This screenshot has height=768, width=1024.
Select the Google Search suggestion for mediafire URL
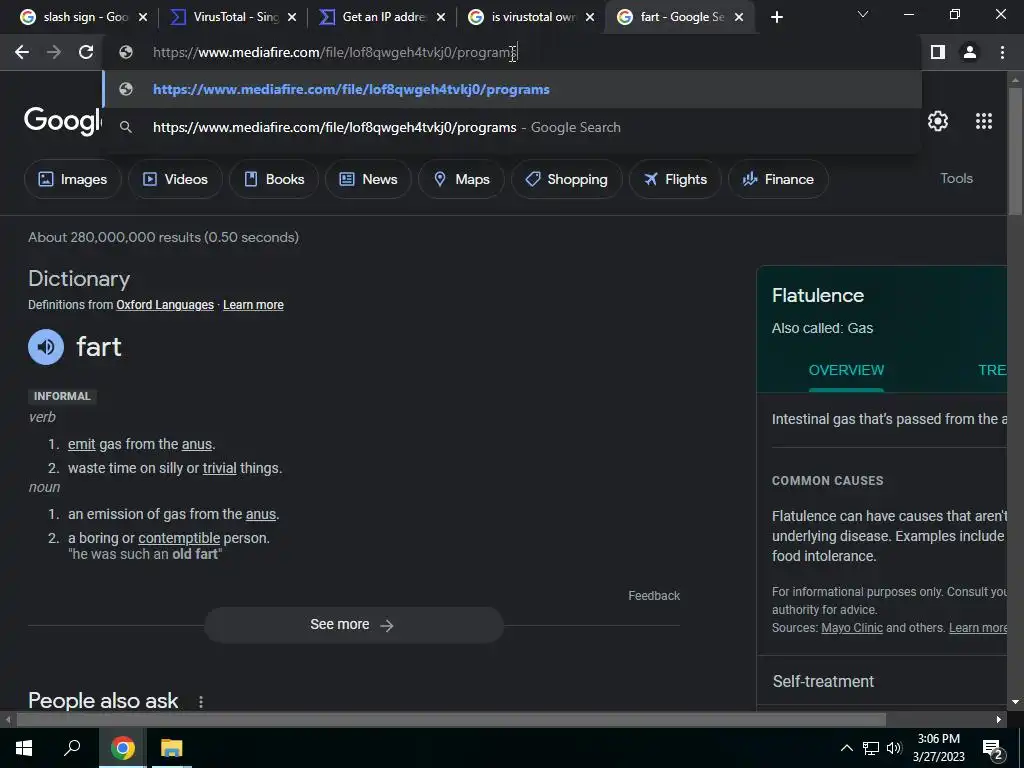tap(513, 127)
